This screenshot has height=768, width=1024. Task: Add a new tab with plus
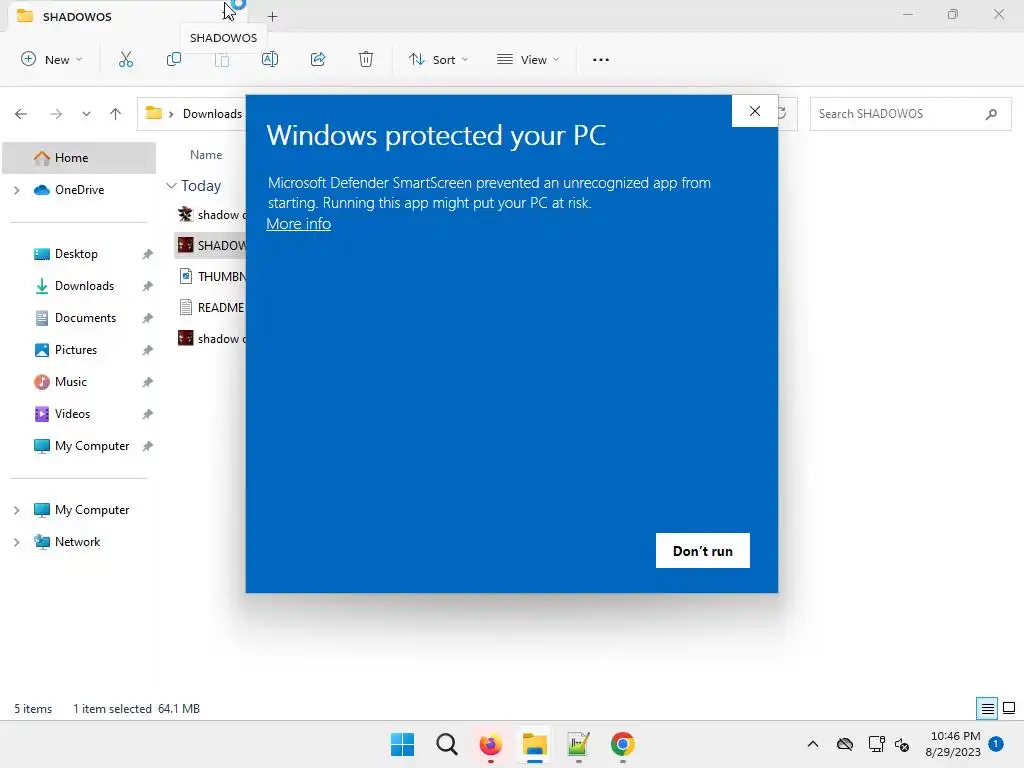(272, 17)
